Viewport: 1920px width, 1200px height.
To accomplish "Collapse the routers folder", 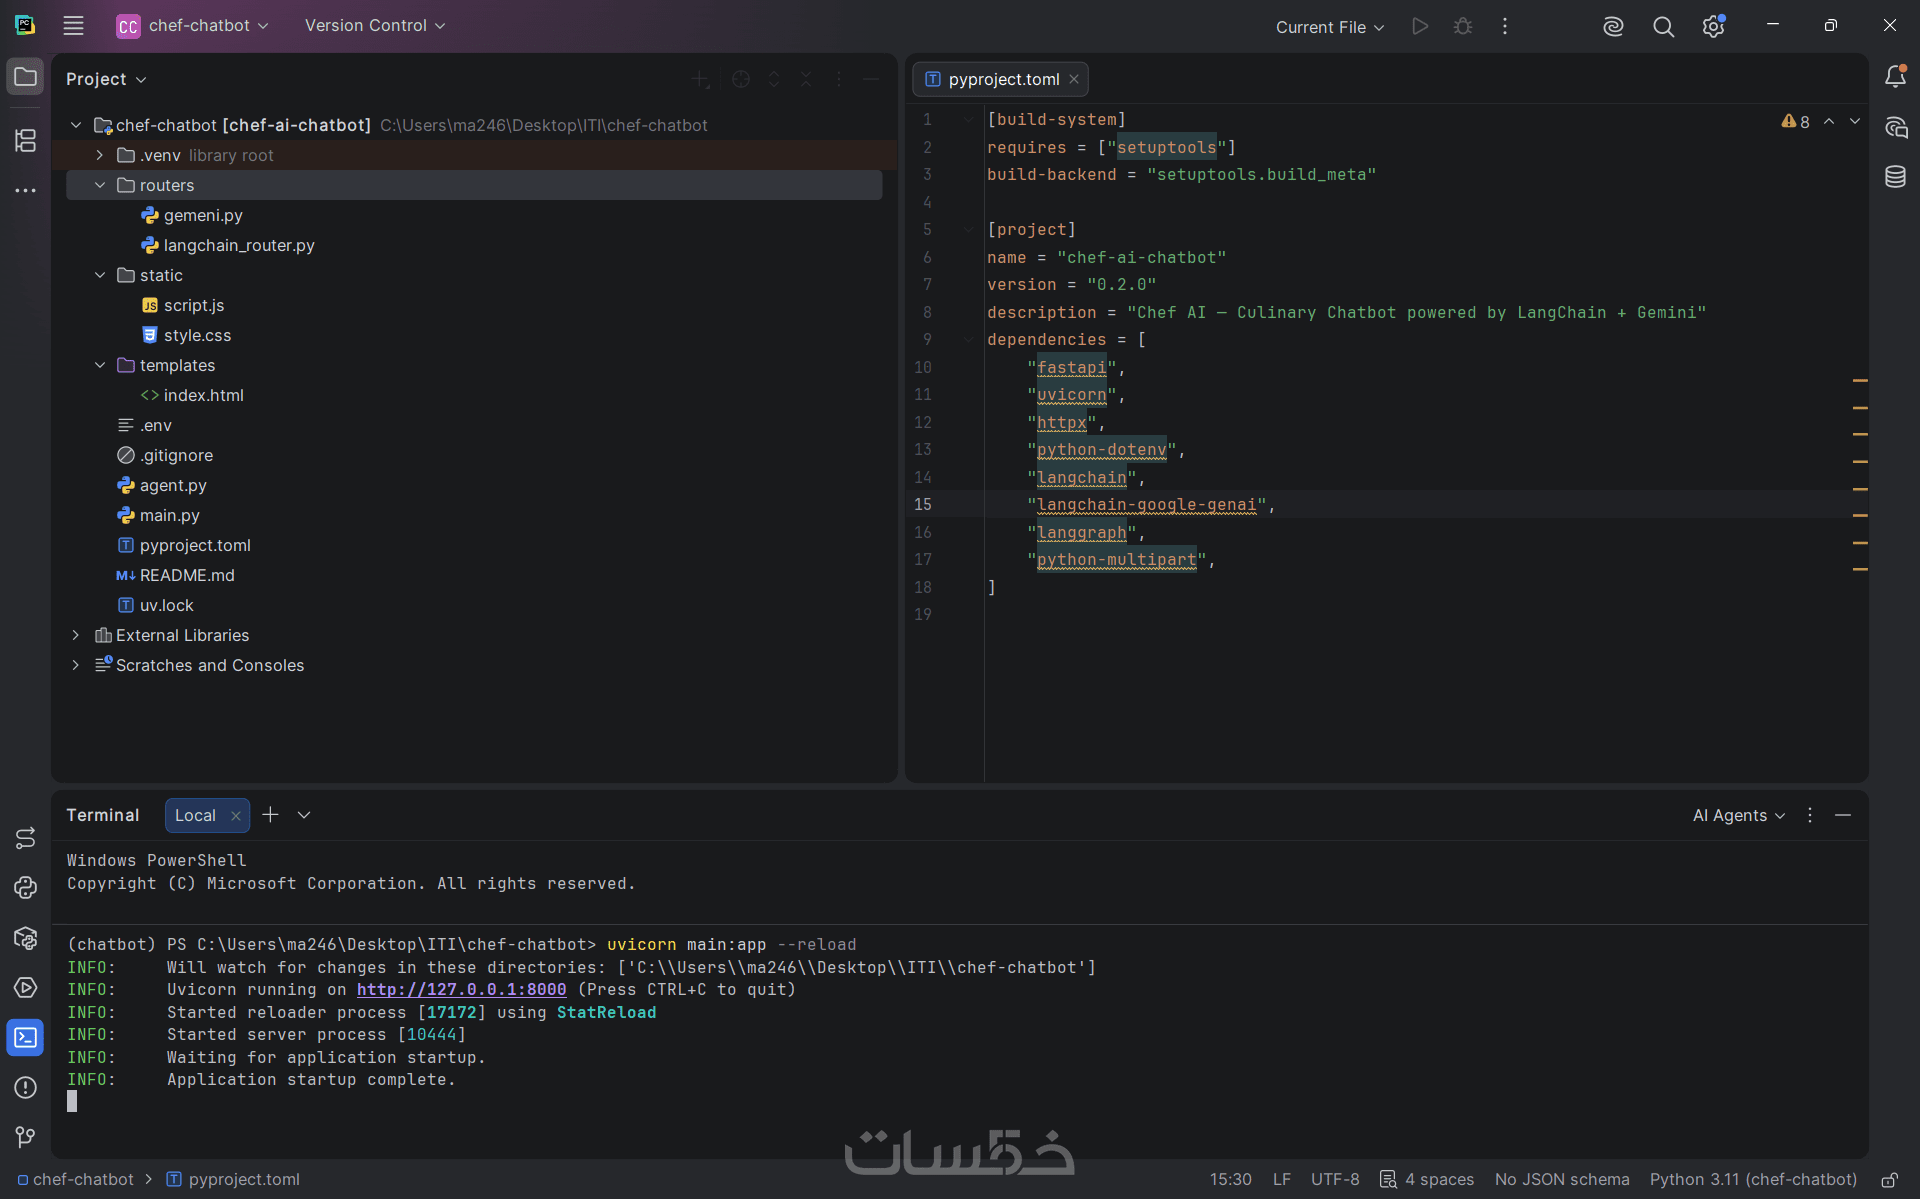I will click(100, 185).
